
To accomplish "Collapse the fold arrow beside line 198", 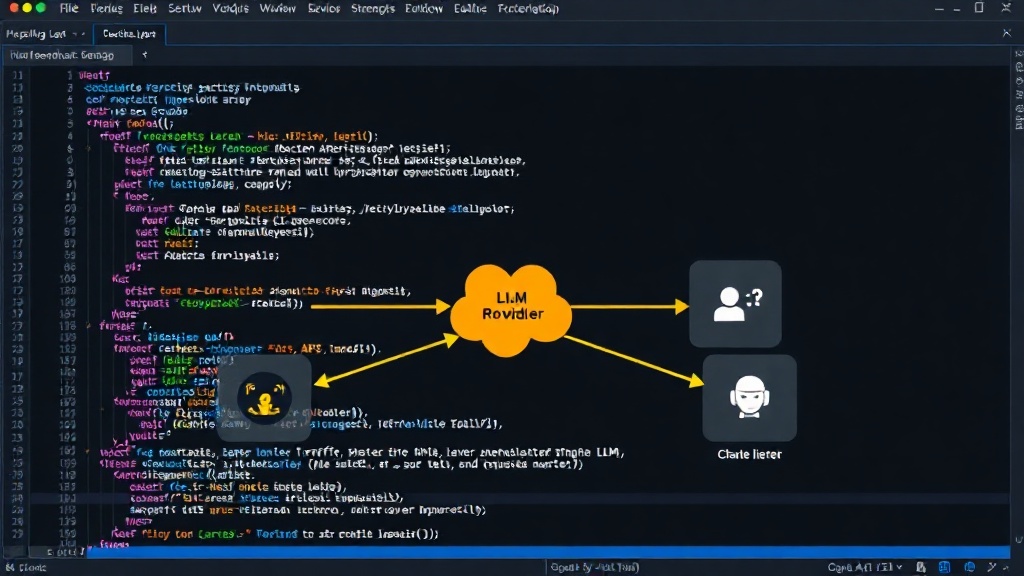I will point(88,325).
